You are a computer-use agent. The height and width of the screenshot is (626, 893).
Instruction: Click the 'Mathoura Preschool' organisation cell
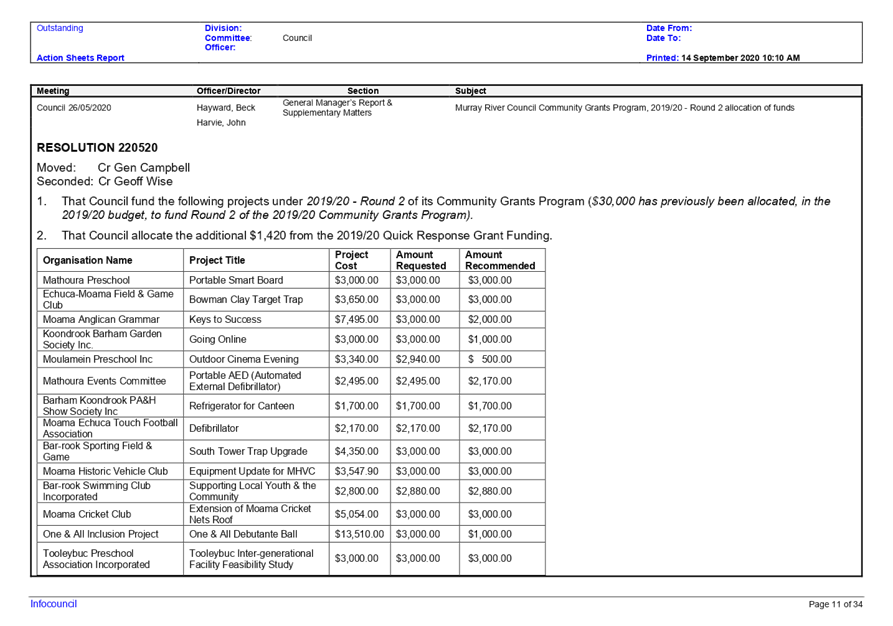tap(110, 280)
